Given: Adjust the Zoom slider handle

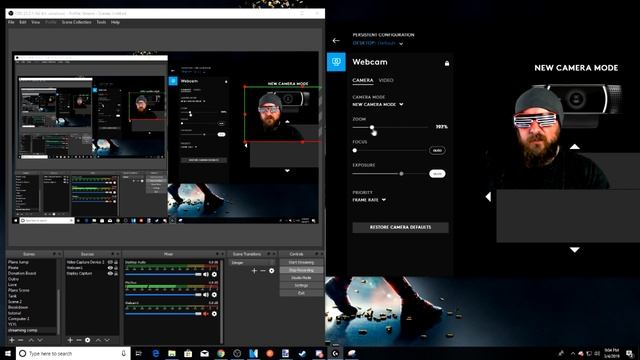Looking at the screenshot, I should point(372,127).
